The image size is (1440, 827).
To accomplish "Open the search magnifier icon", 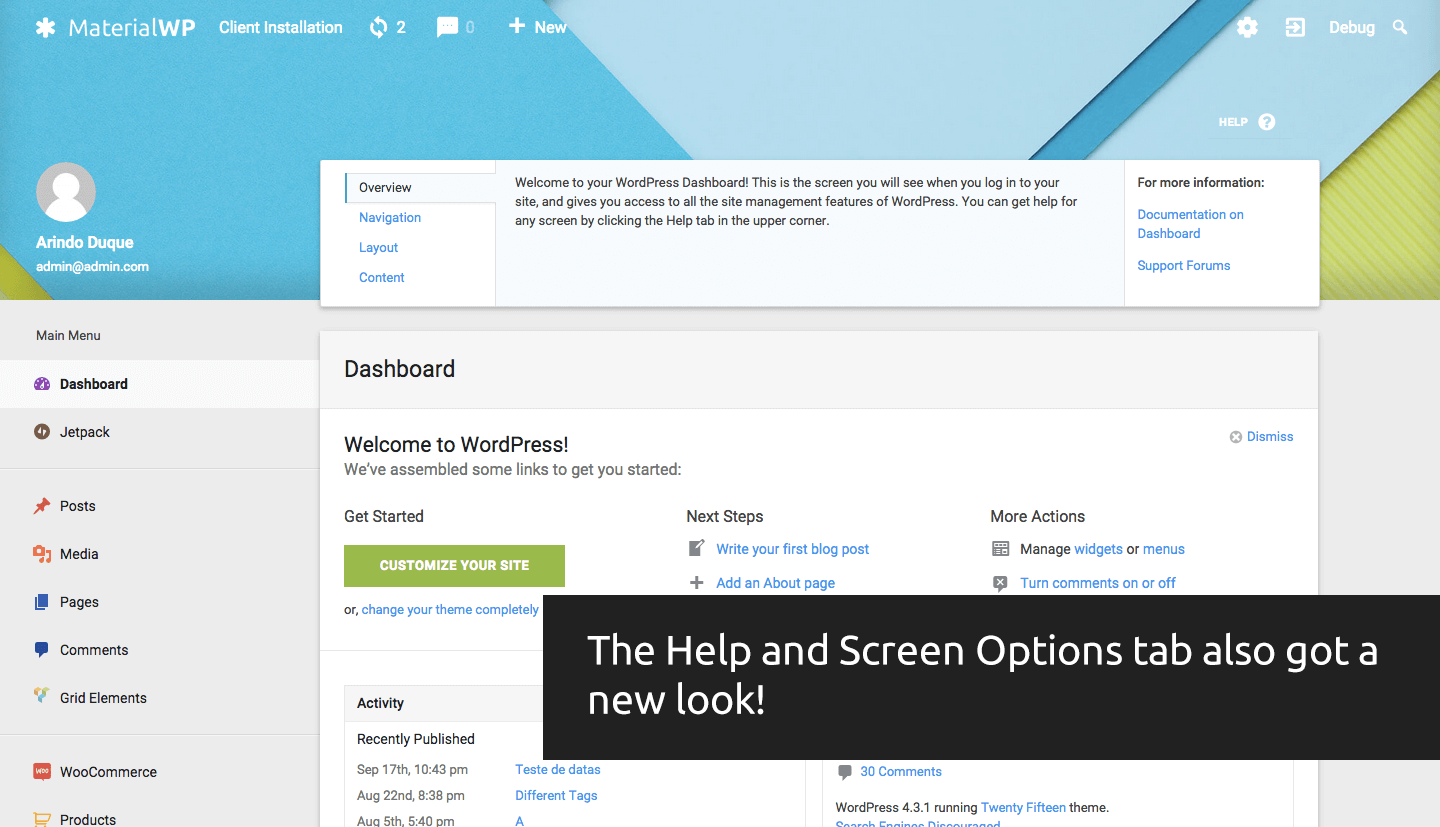I will [1400, 27].
